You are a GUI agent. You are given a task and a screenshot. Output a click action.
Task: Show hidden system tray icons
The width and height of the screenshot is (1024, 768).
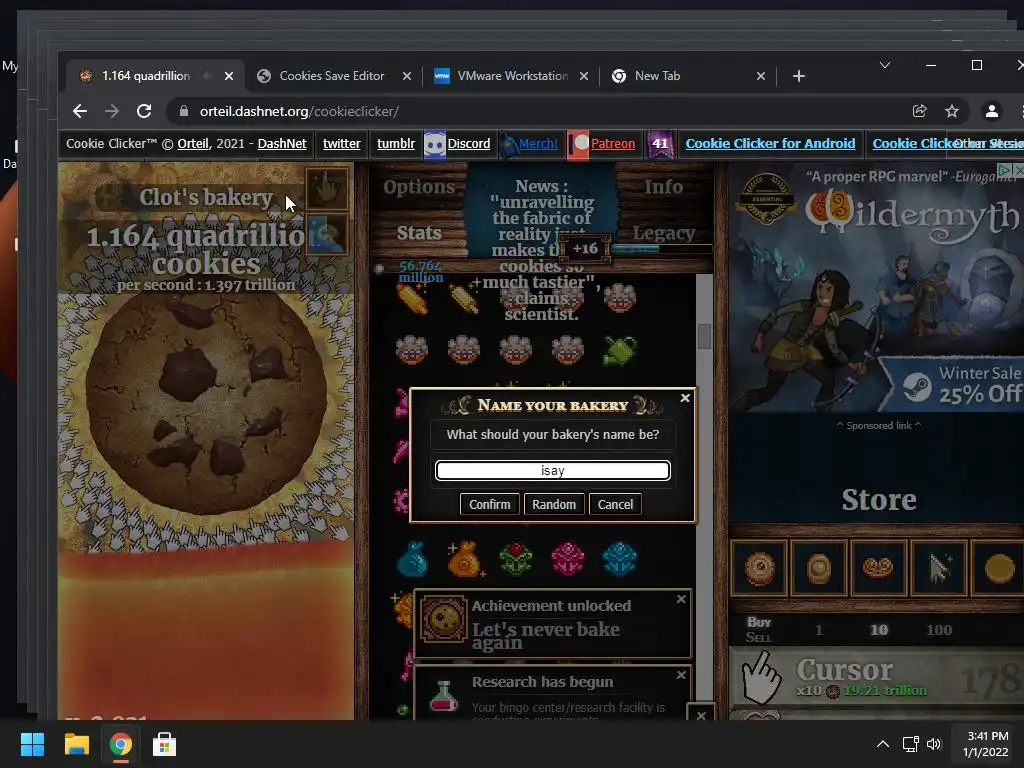[x=883, y=744]
